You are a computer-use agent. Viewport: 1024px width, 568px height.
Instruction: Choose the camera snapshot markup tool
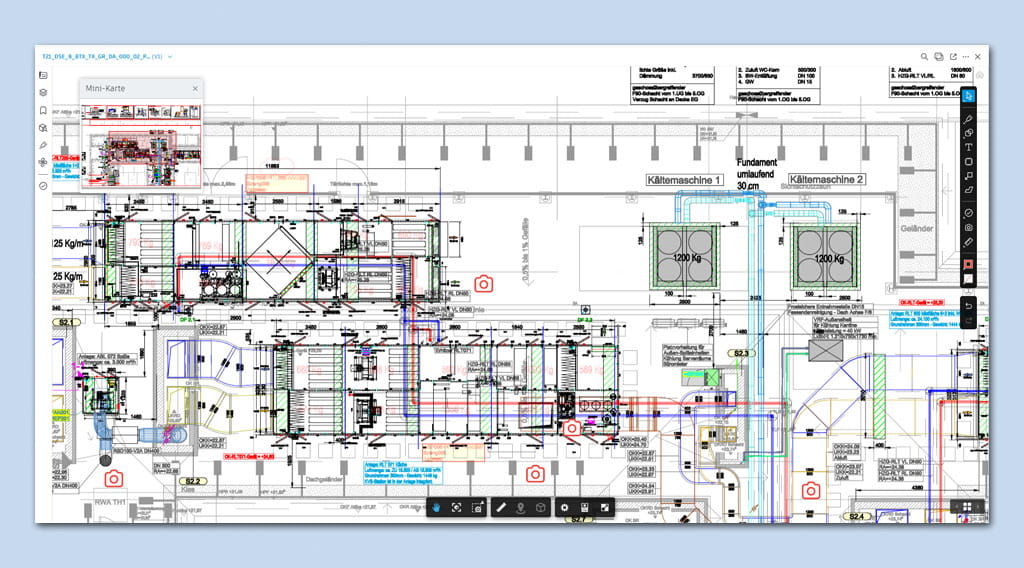click(x=968, y=227)
